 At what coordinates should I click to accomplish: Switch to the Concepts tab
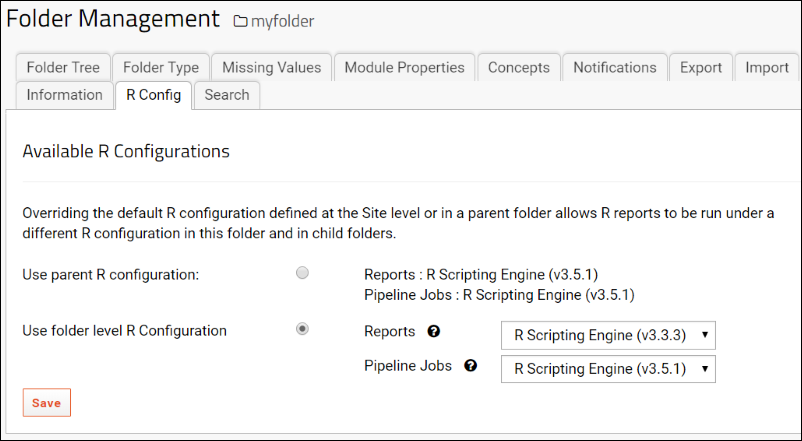tap(518, 68)
